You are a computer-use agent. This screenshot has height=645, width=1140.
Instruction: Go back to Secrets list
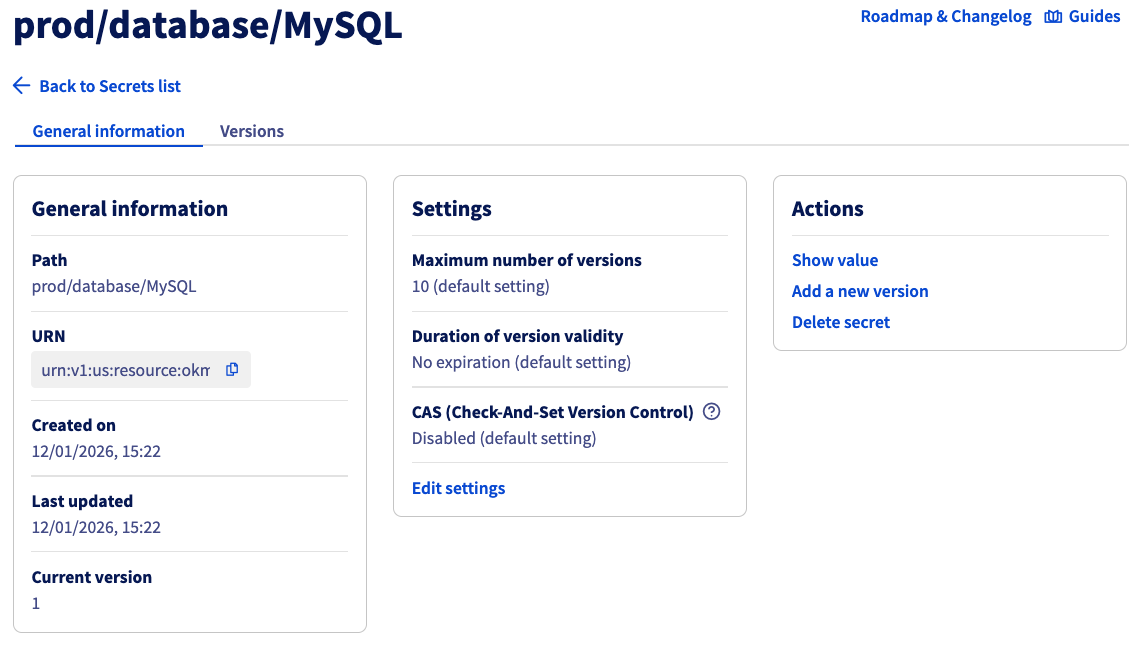pos(110,86)
